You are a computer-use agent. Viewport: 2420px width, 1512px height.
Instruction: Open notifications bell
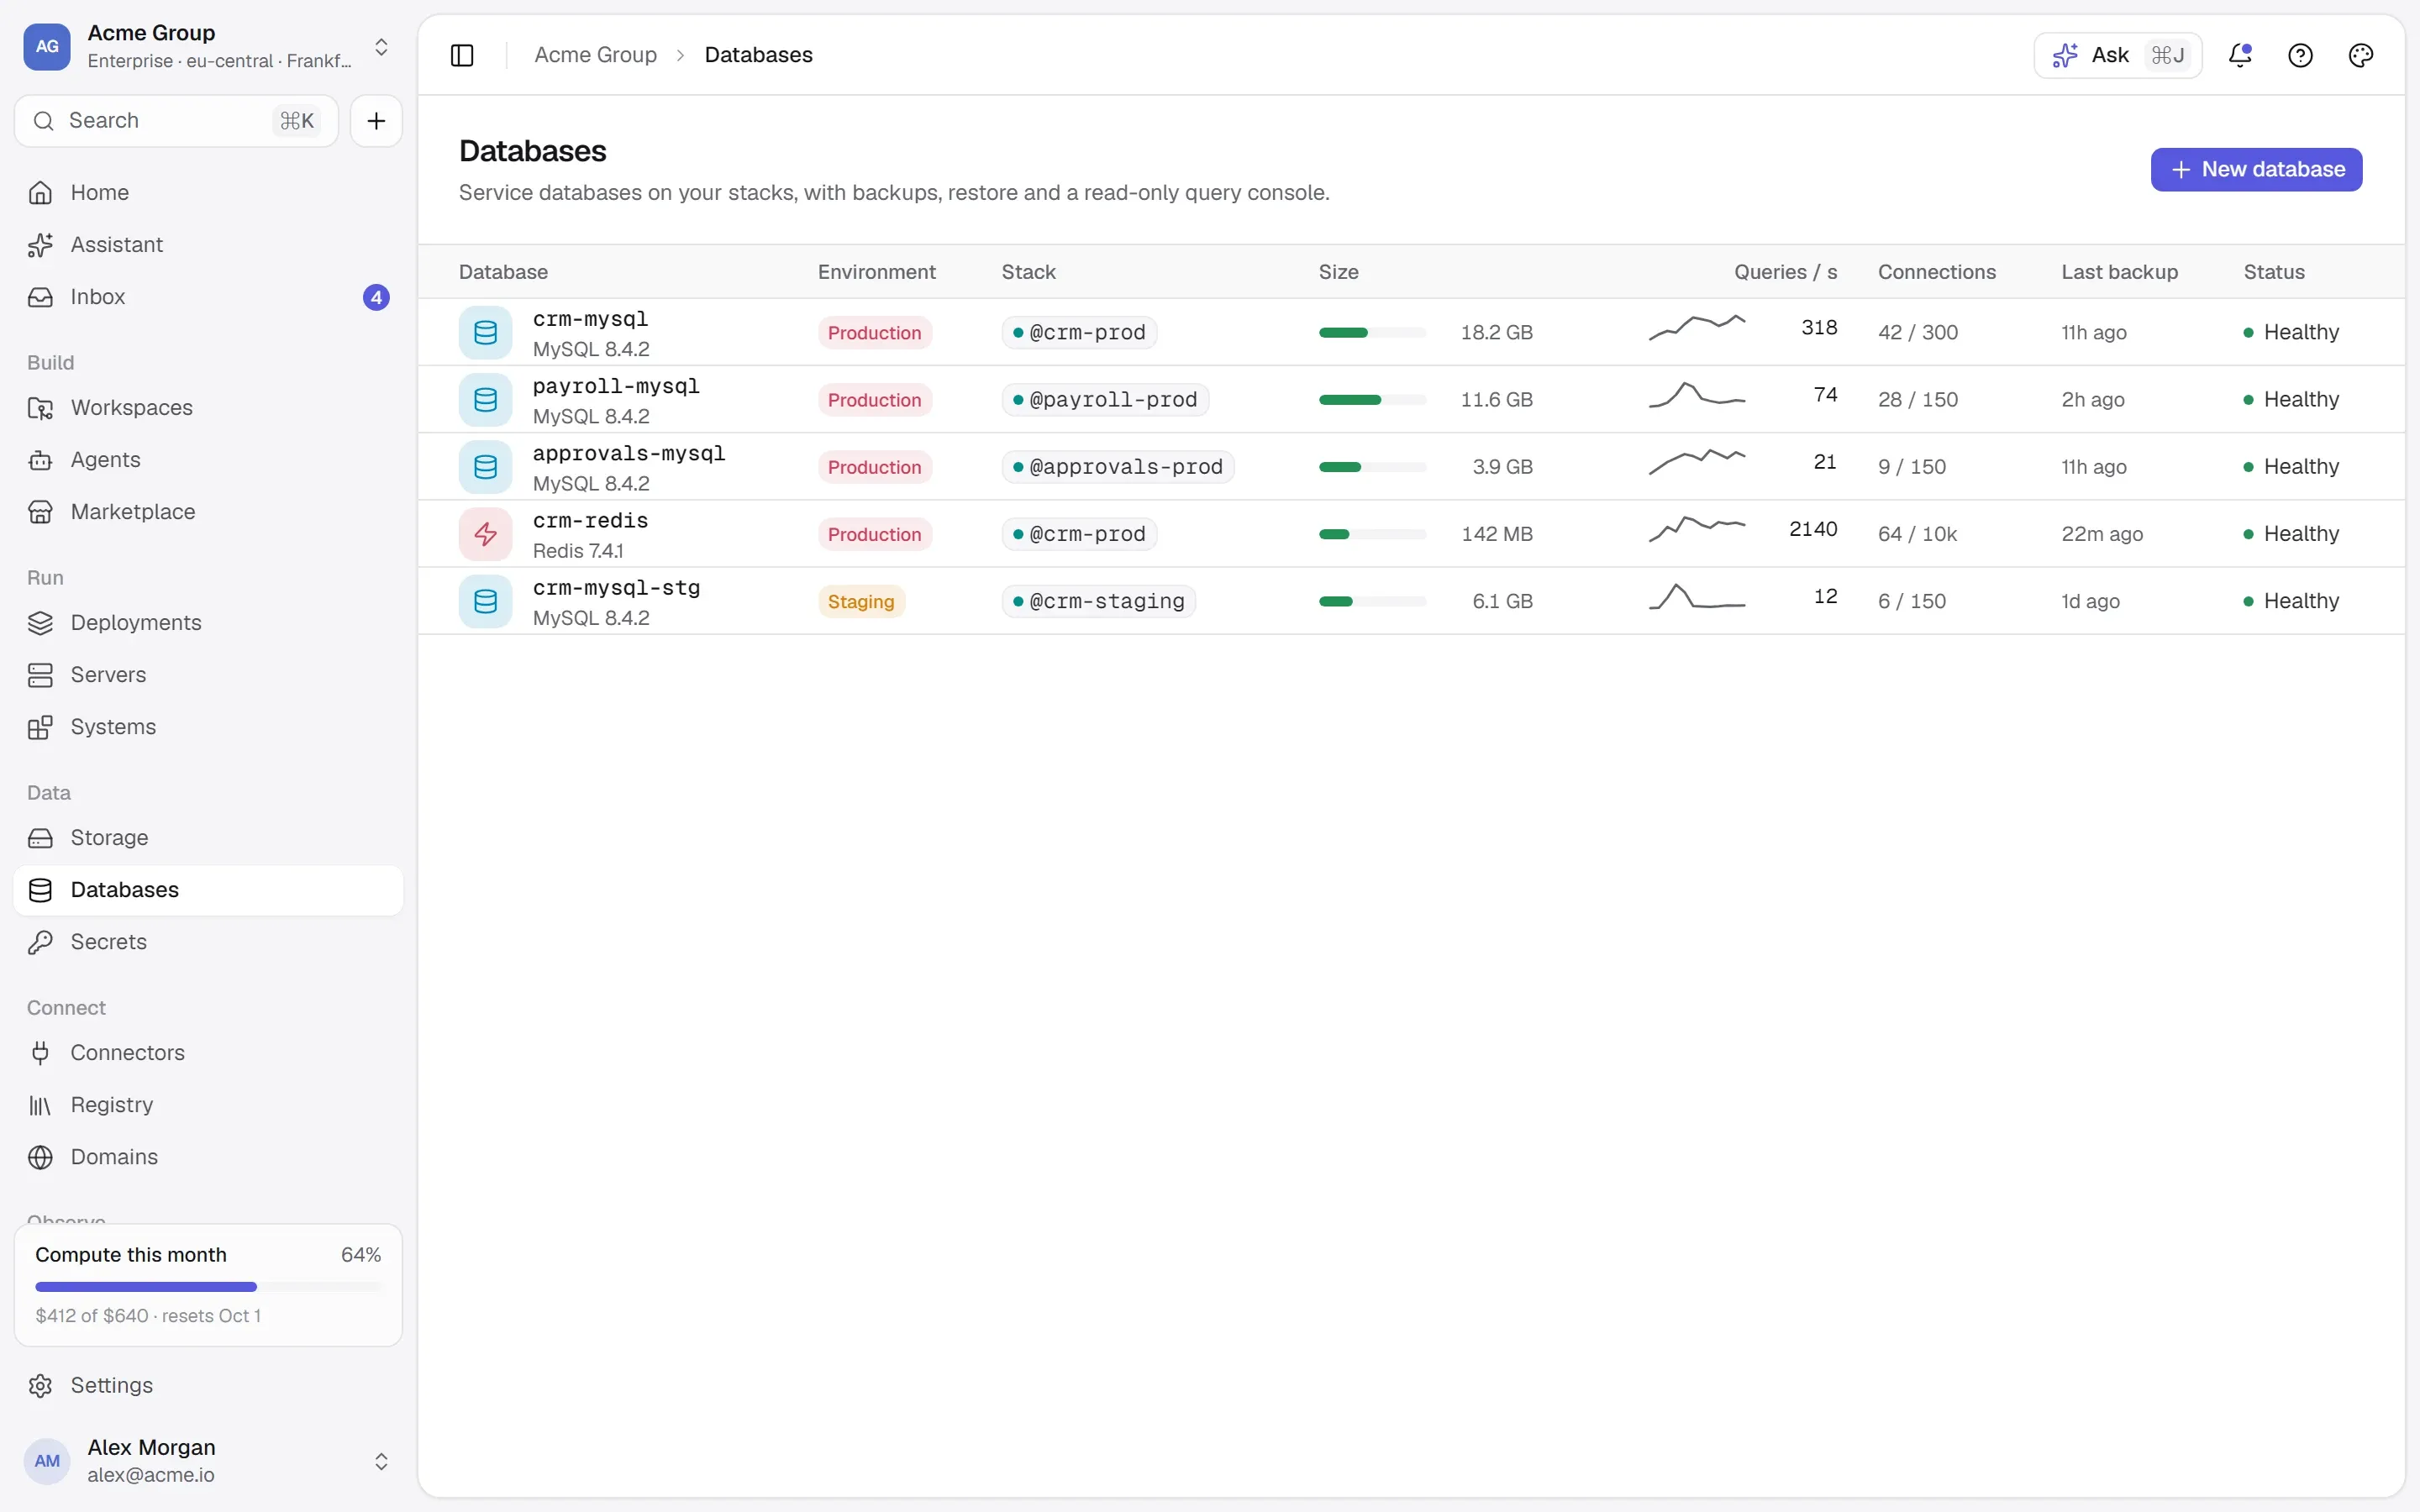(2240, 55)
